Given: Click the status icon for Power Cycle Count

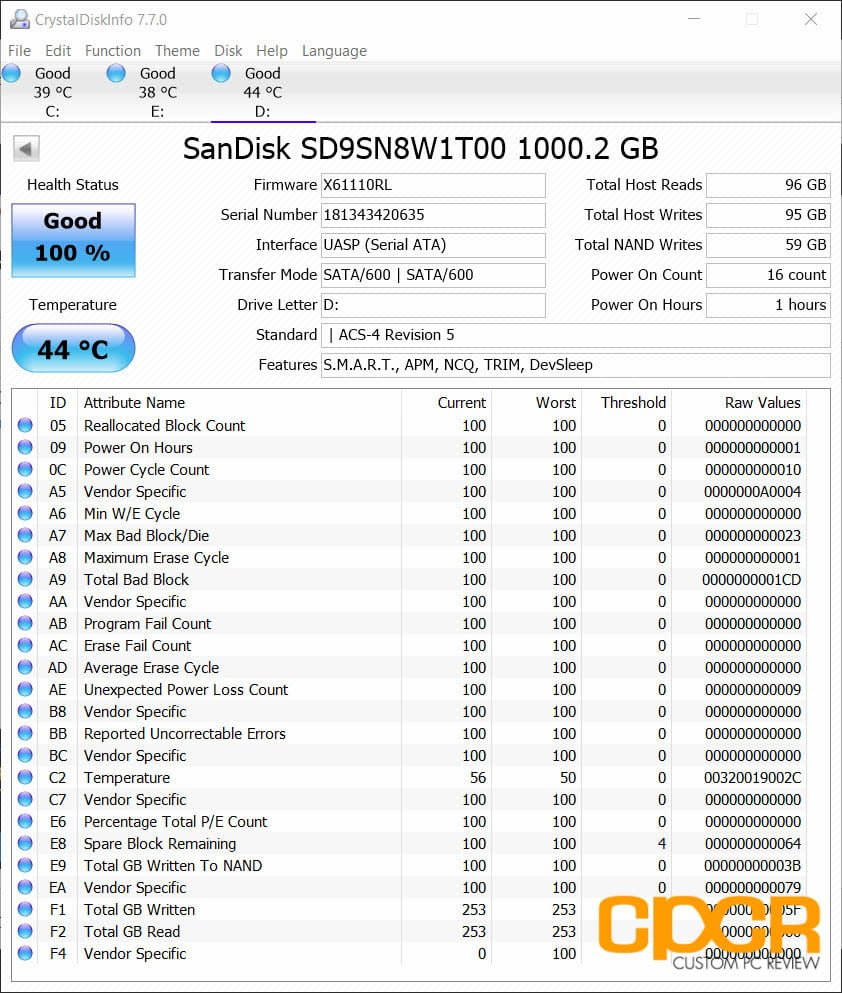Looking at the screenshot, I should [x=25, y=469].
